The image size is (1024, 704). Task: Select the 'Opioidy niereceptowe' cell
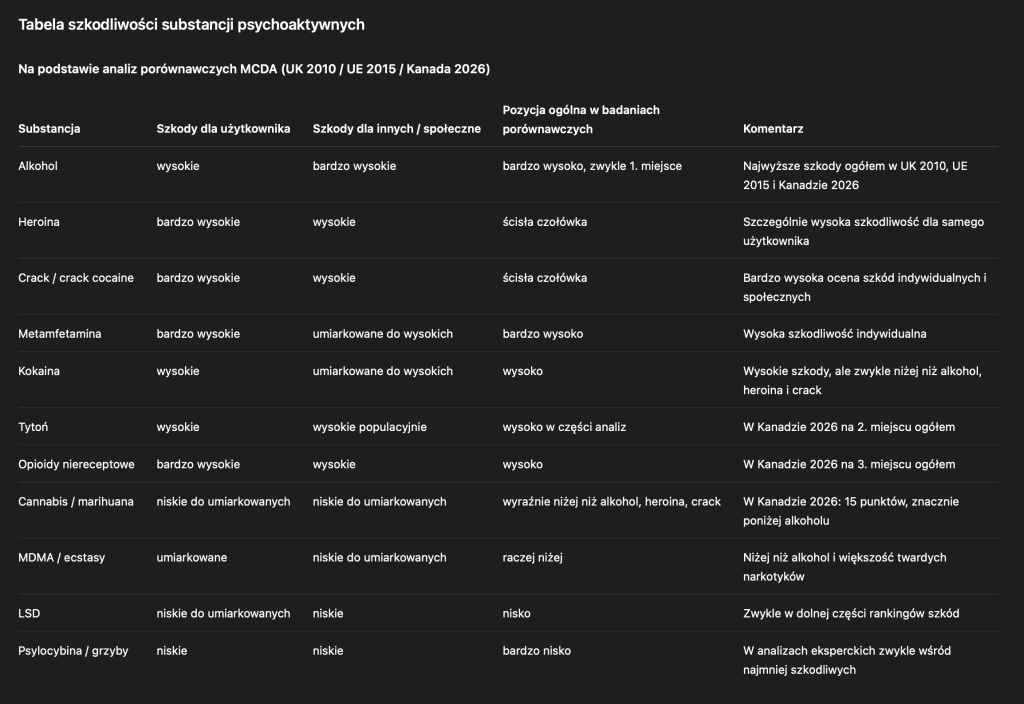tap(76, 464)
